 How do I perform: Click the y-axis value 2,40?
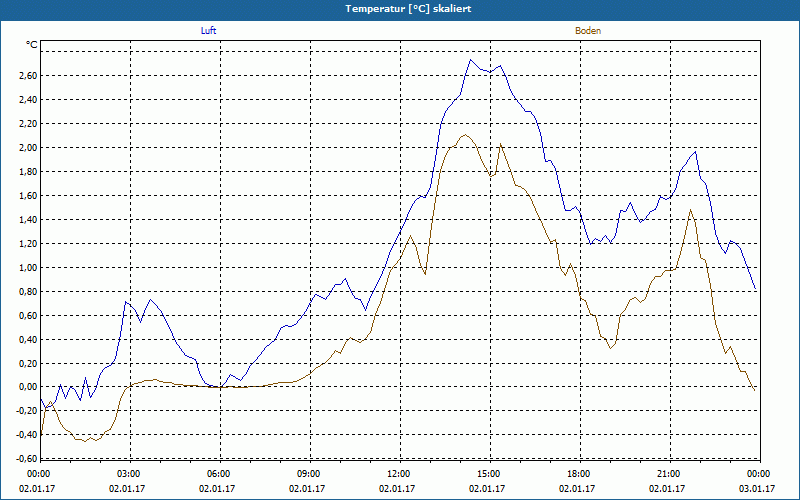[x=29, y=99]
